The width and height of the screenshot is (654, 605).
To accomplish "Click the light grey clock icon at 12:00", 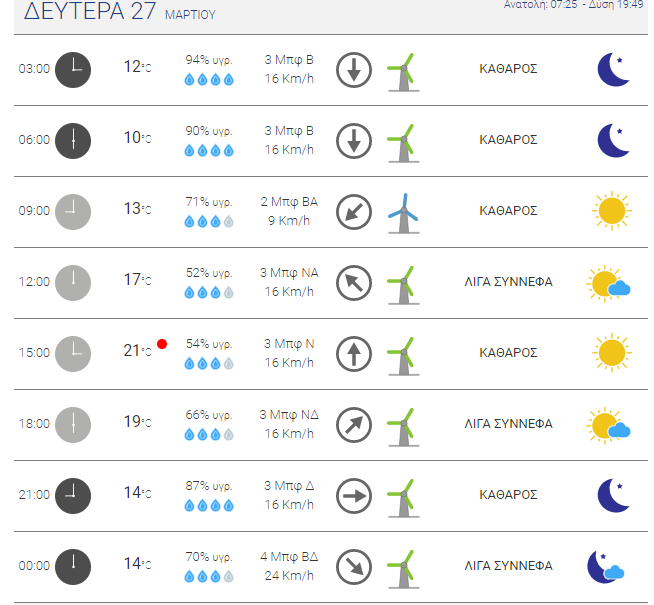I will [x=73, y=283].
